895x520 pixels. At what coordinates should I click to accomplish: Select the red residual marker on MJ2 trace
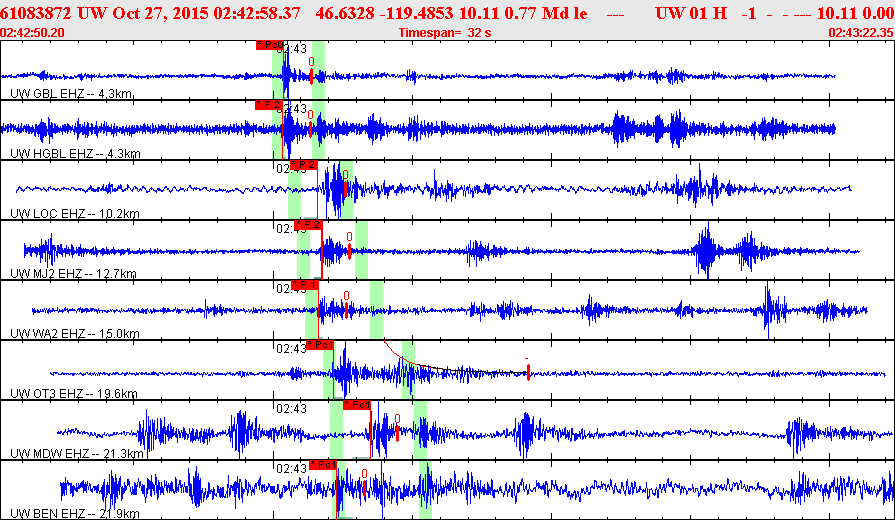coord(349,251)
